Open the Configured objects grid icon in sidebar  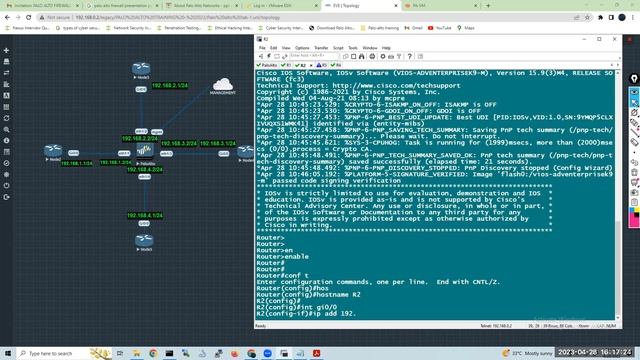(6, 107)
